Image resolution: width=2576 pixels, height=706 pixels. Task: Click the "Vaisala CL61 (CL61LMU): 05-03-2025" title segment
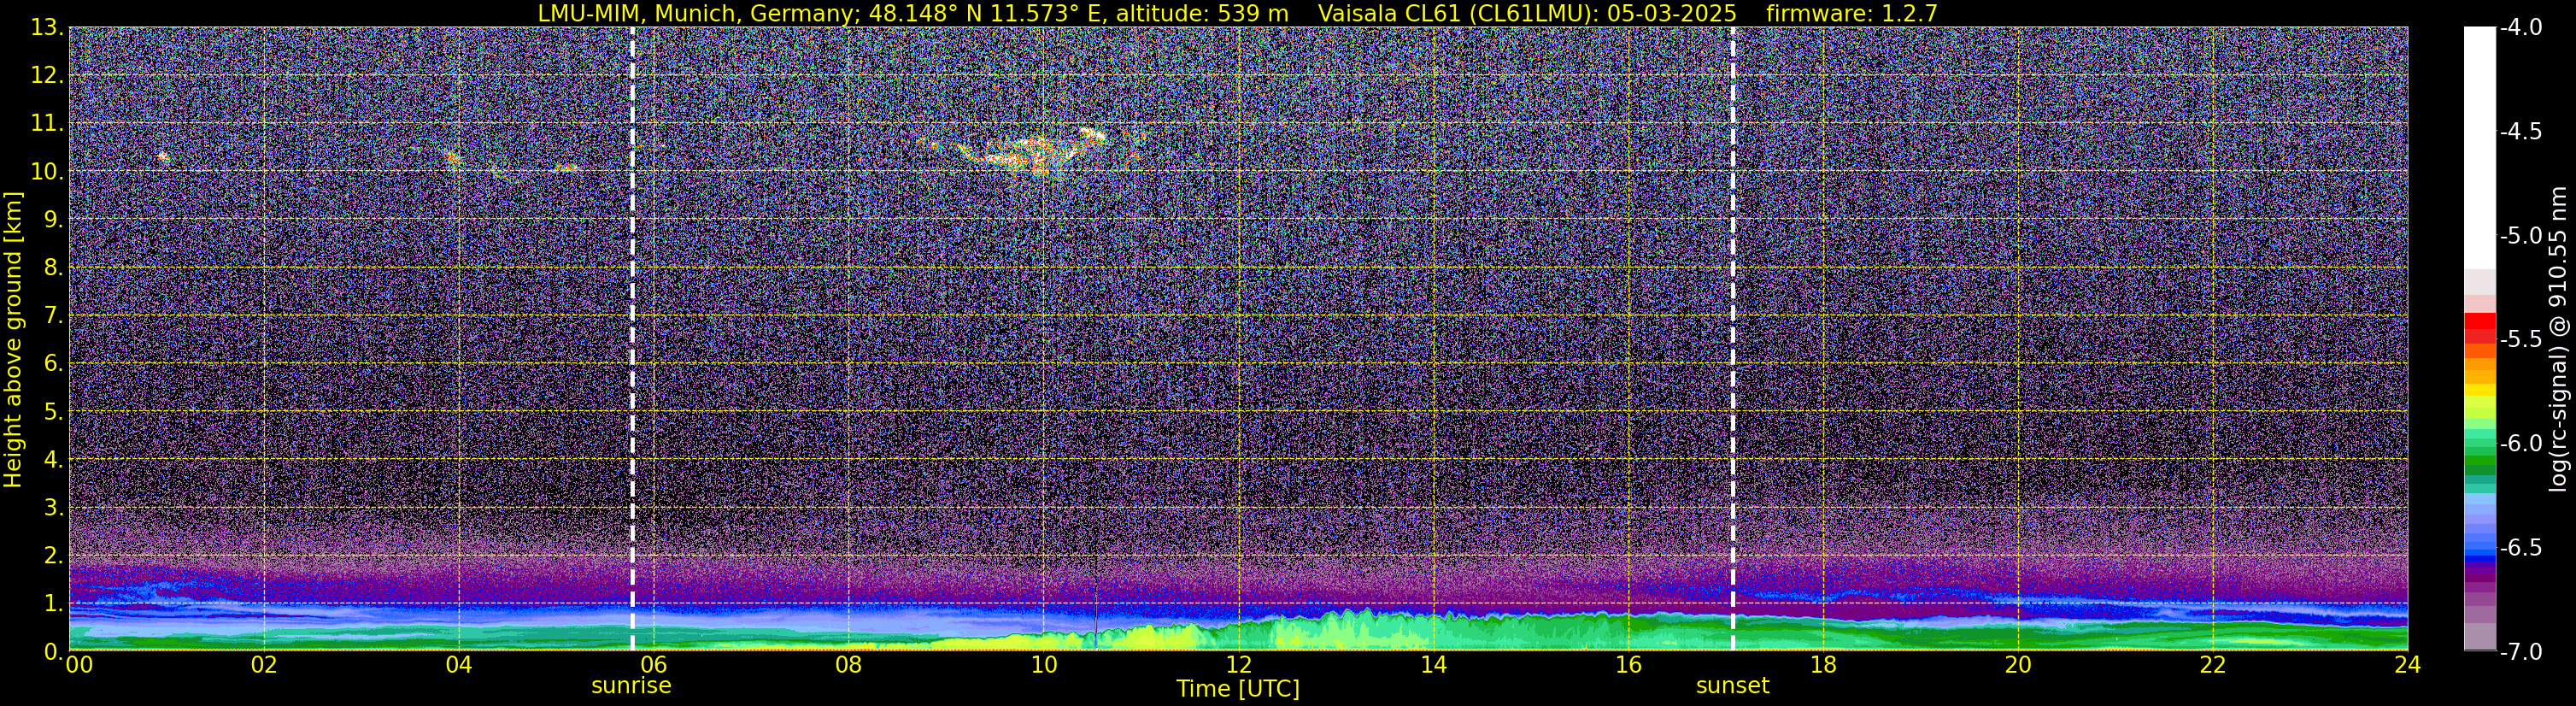[1527, 13]
